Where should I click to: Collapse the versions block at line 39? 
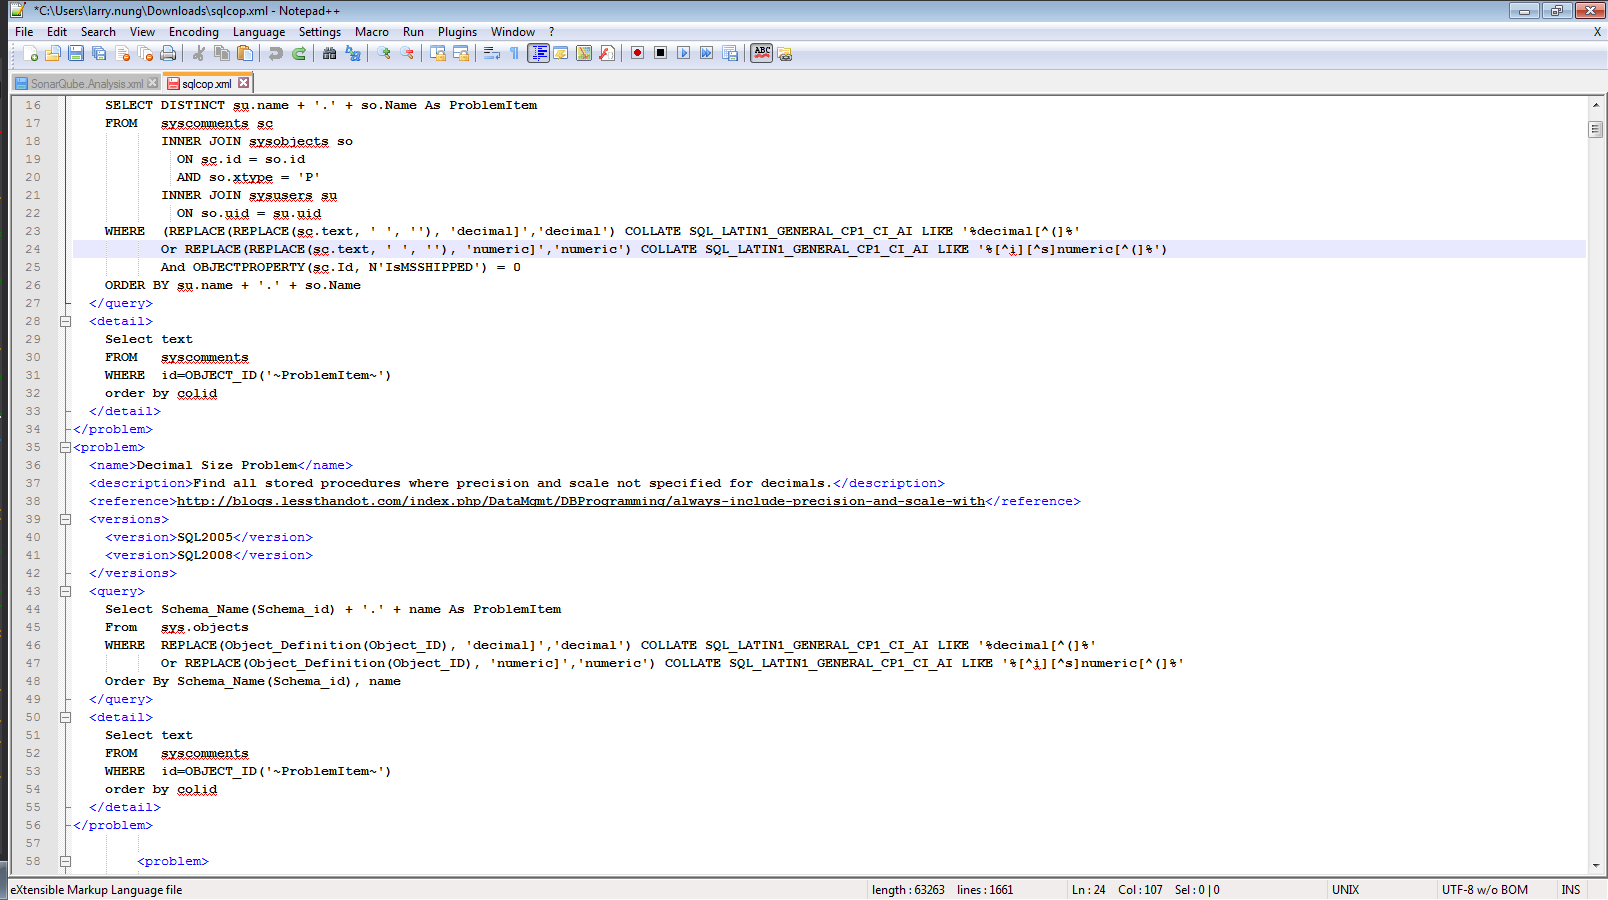tap(65, 519)
